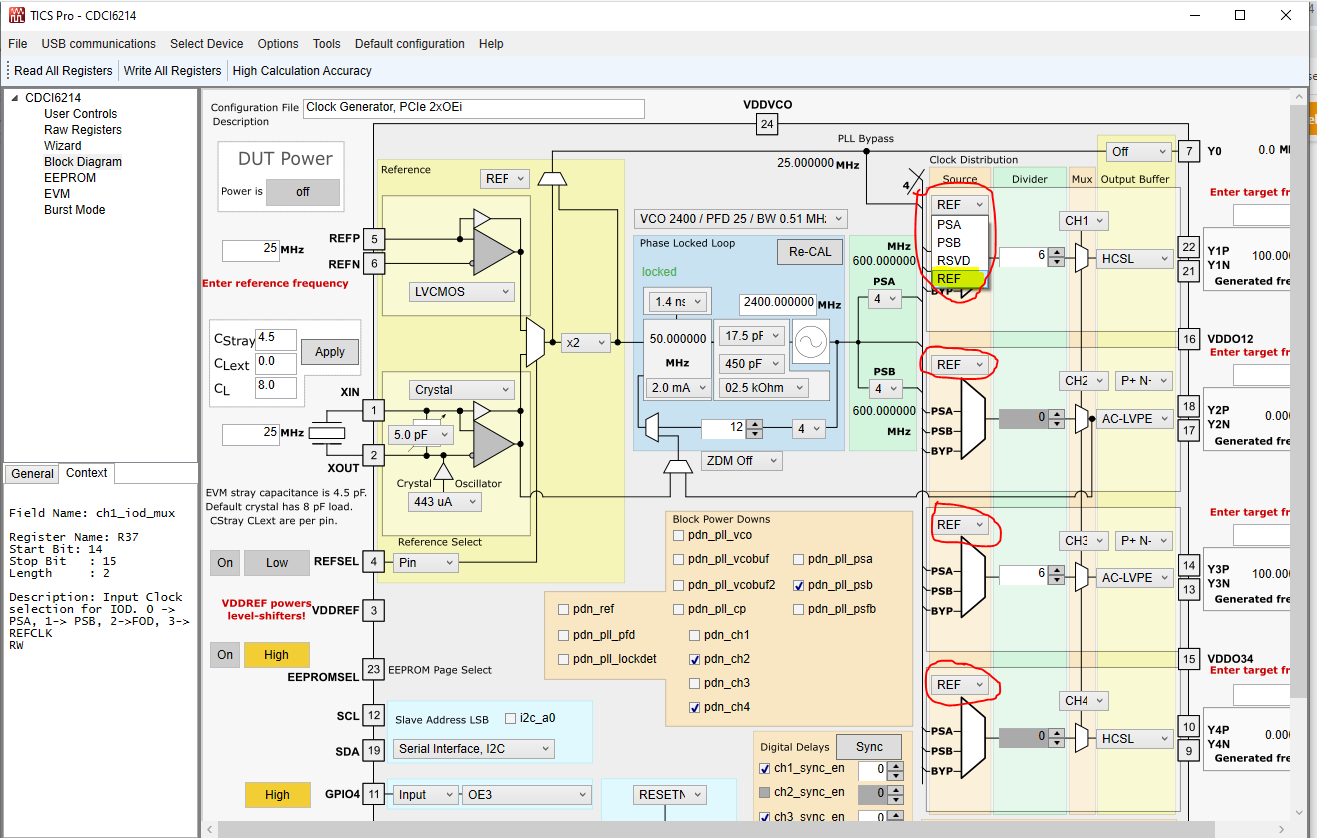
Task: Open the ZDM Off dropdown
Action: coord(741,461)
